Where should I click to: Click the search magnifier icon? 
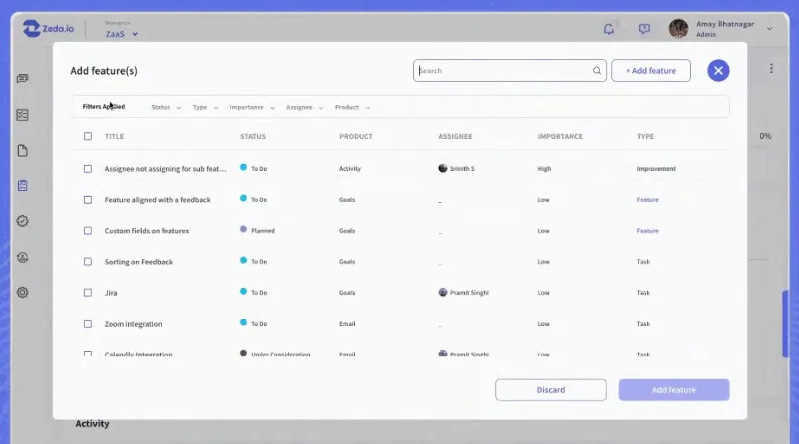[x=597, y=71]
